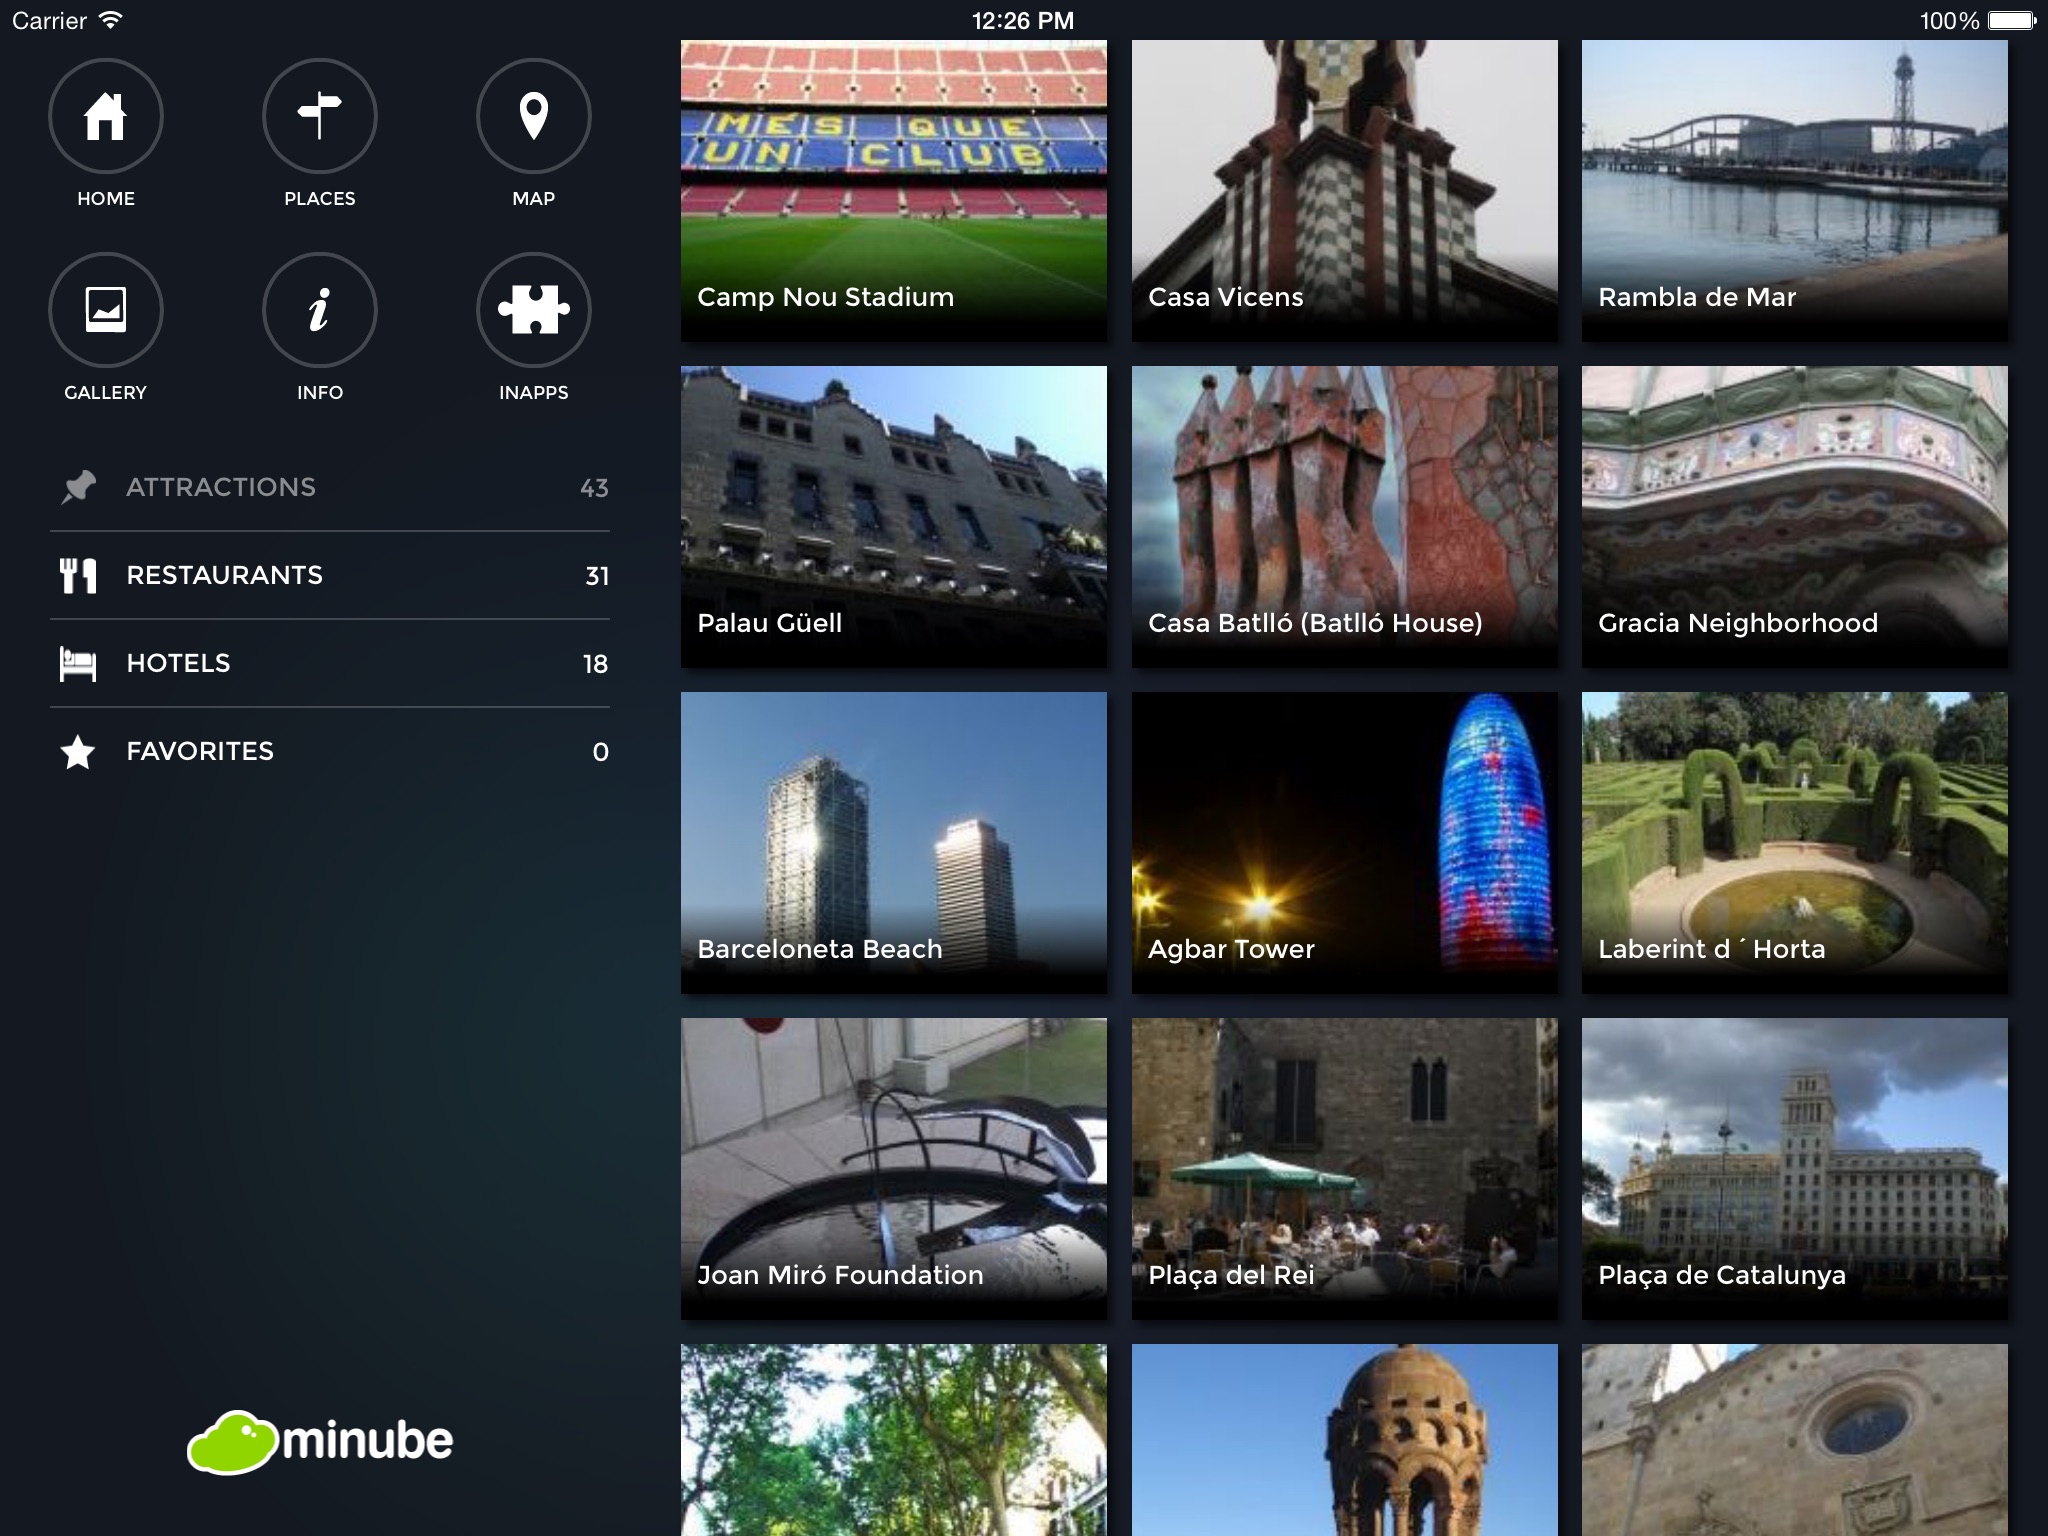Open Joan Miró Foundation tile
This screenshot has height=1536, width=2048.
pyautogui.click(x=893, y=1168)
